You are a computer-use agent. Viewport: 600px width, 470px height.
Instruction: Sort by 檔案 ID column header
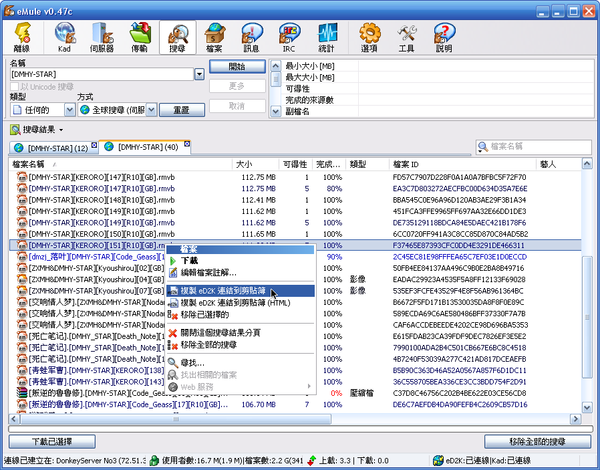(x=462, y=165)
